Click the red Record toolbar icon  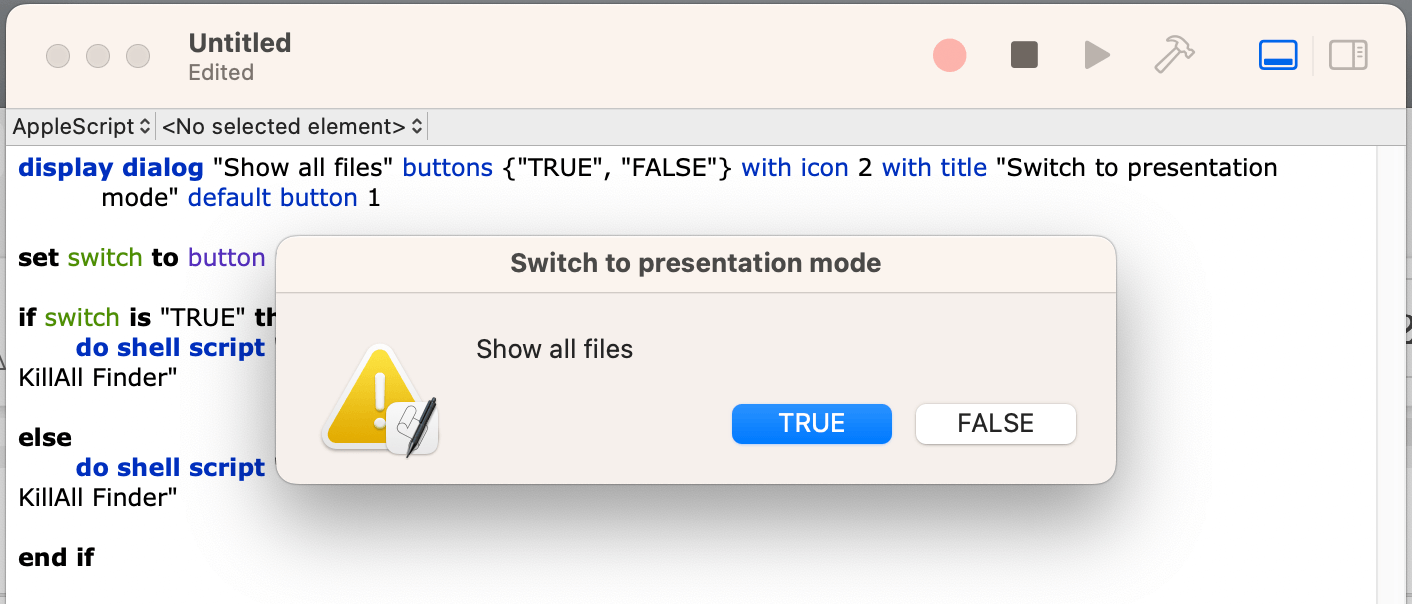[x=949, y=55]
